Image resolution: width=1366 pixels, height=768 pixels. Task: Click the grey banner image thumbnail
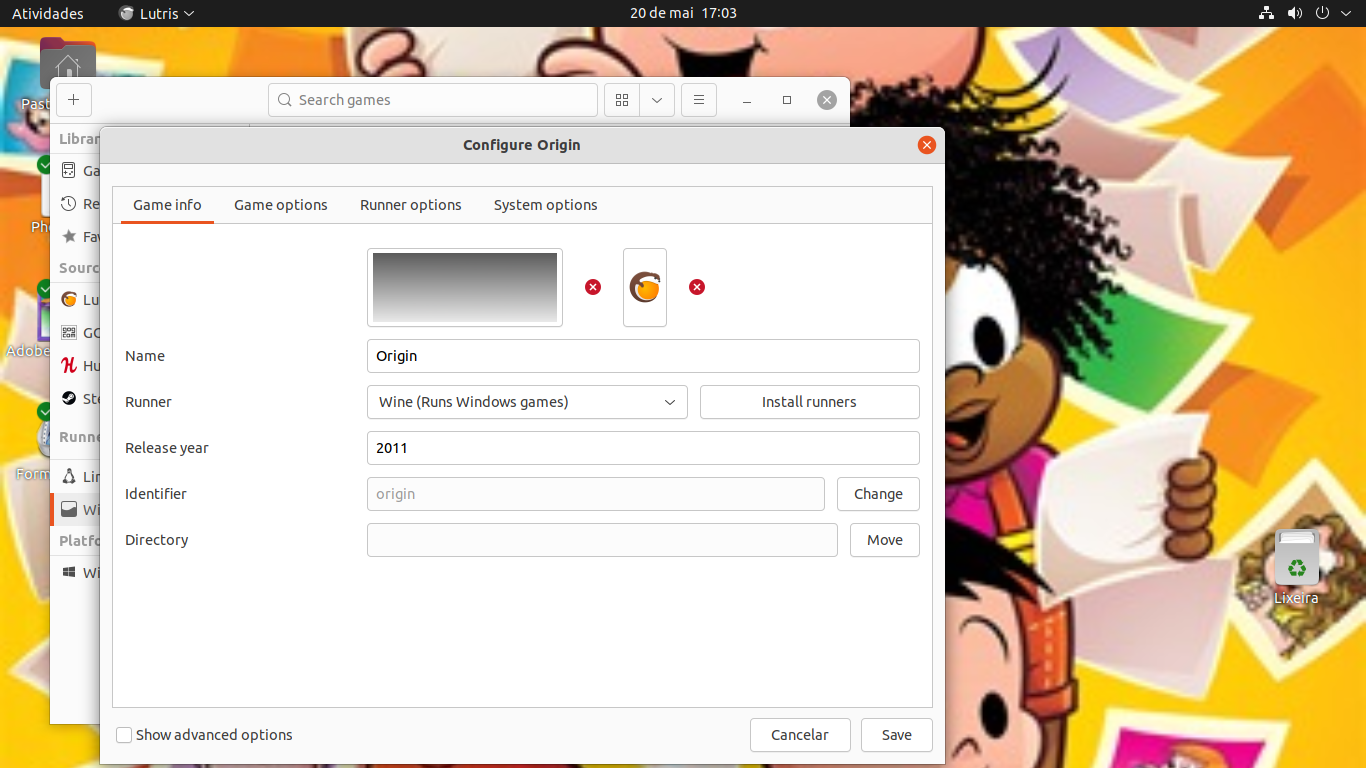point(465,287)
